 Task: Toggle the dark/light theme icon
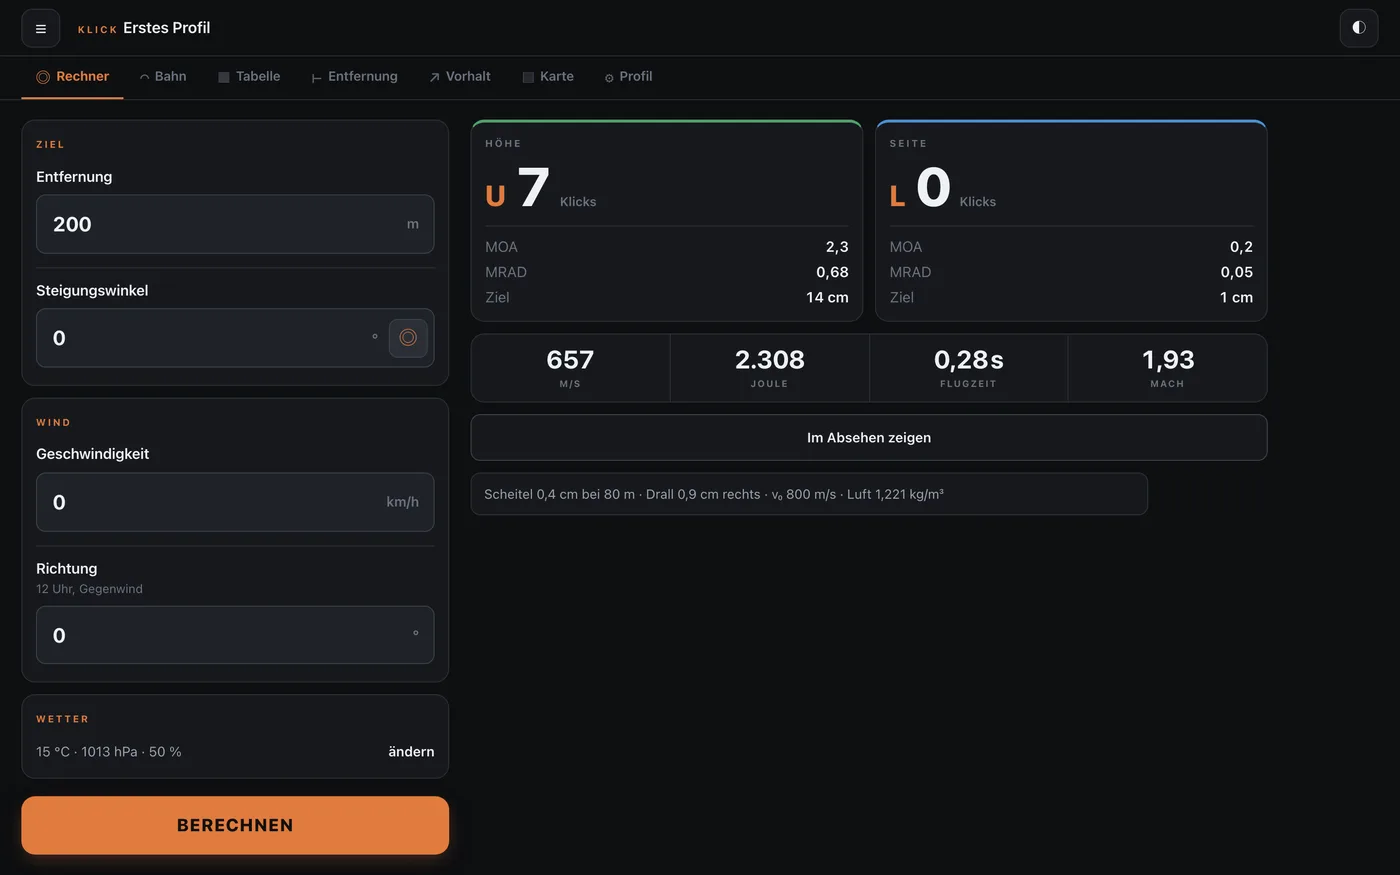coord(1358,28)
